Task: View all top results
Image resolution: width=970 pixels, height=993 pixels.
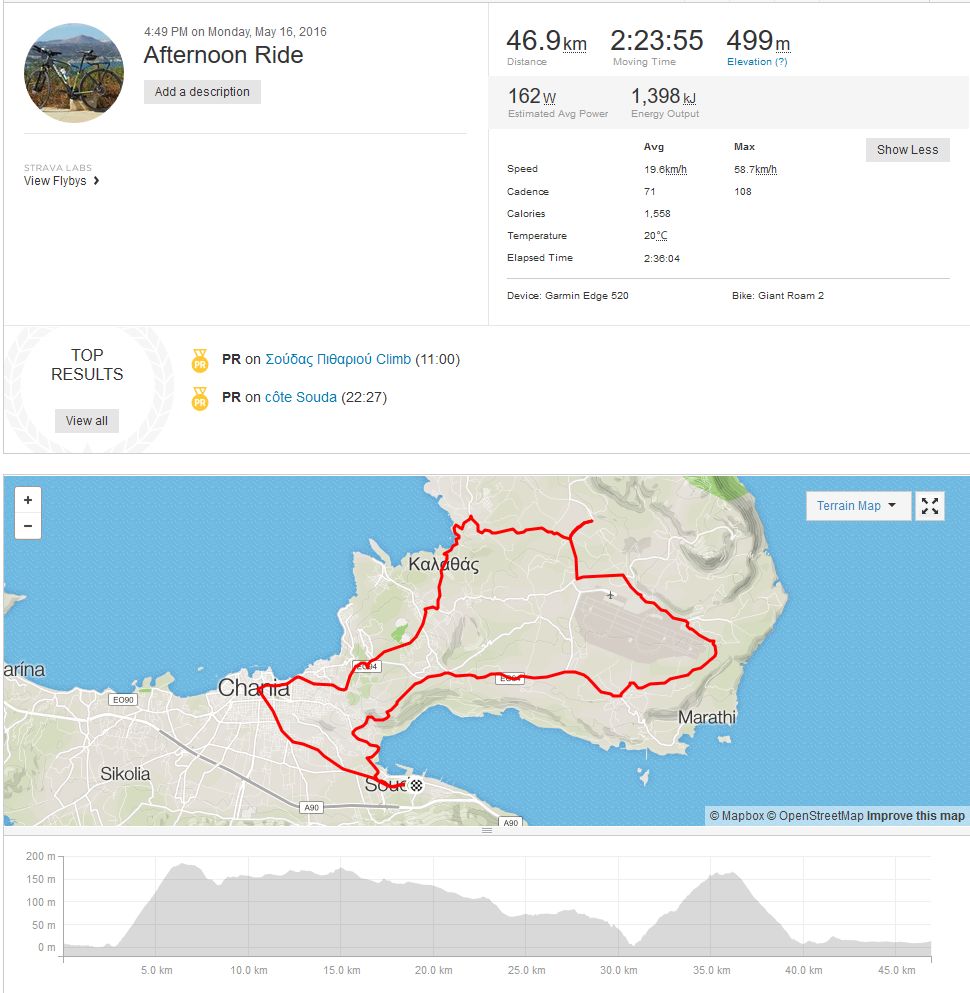Action: click(87, 421)
